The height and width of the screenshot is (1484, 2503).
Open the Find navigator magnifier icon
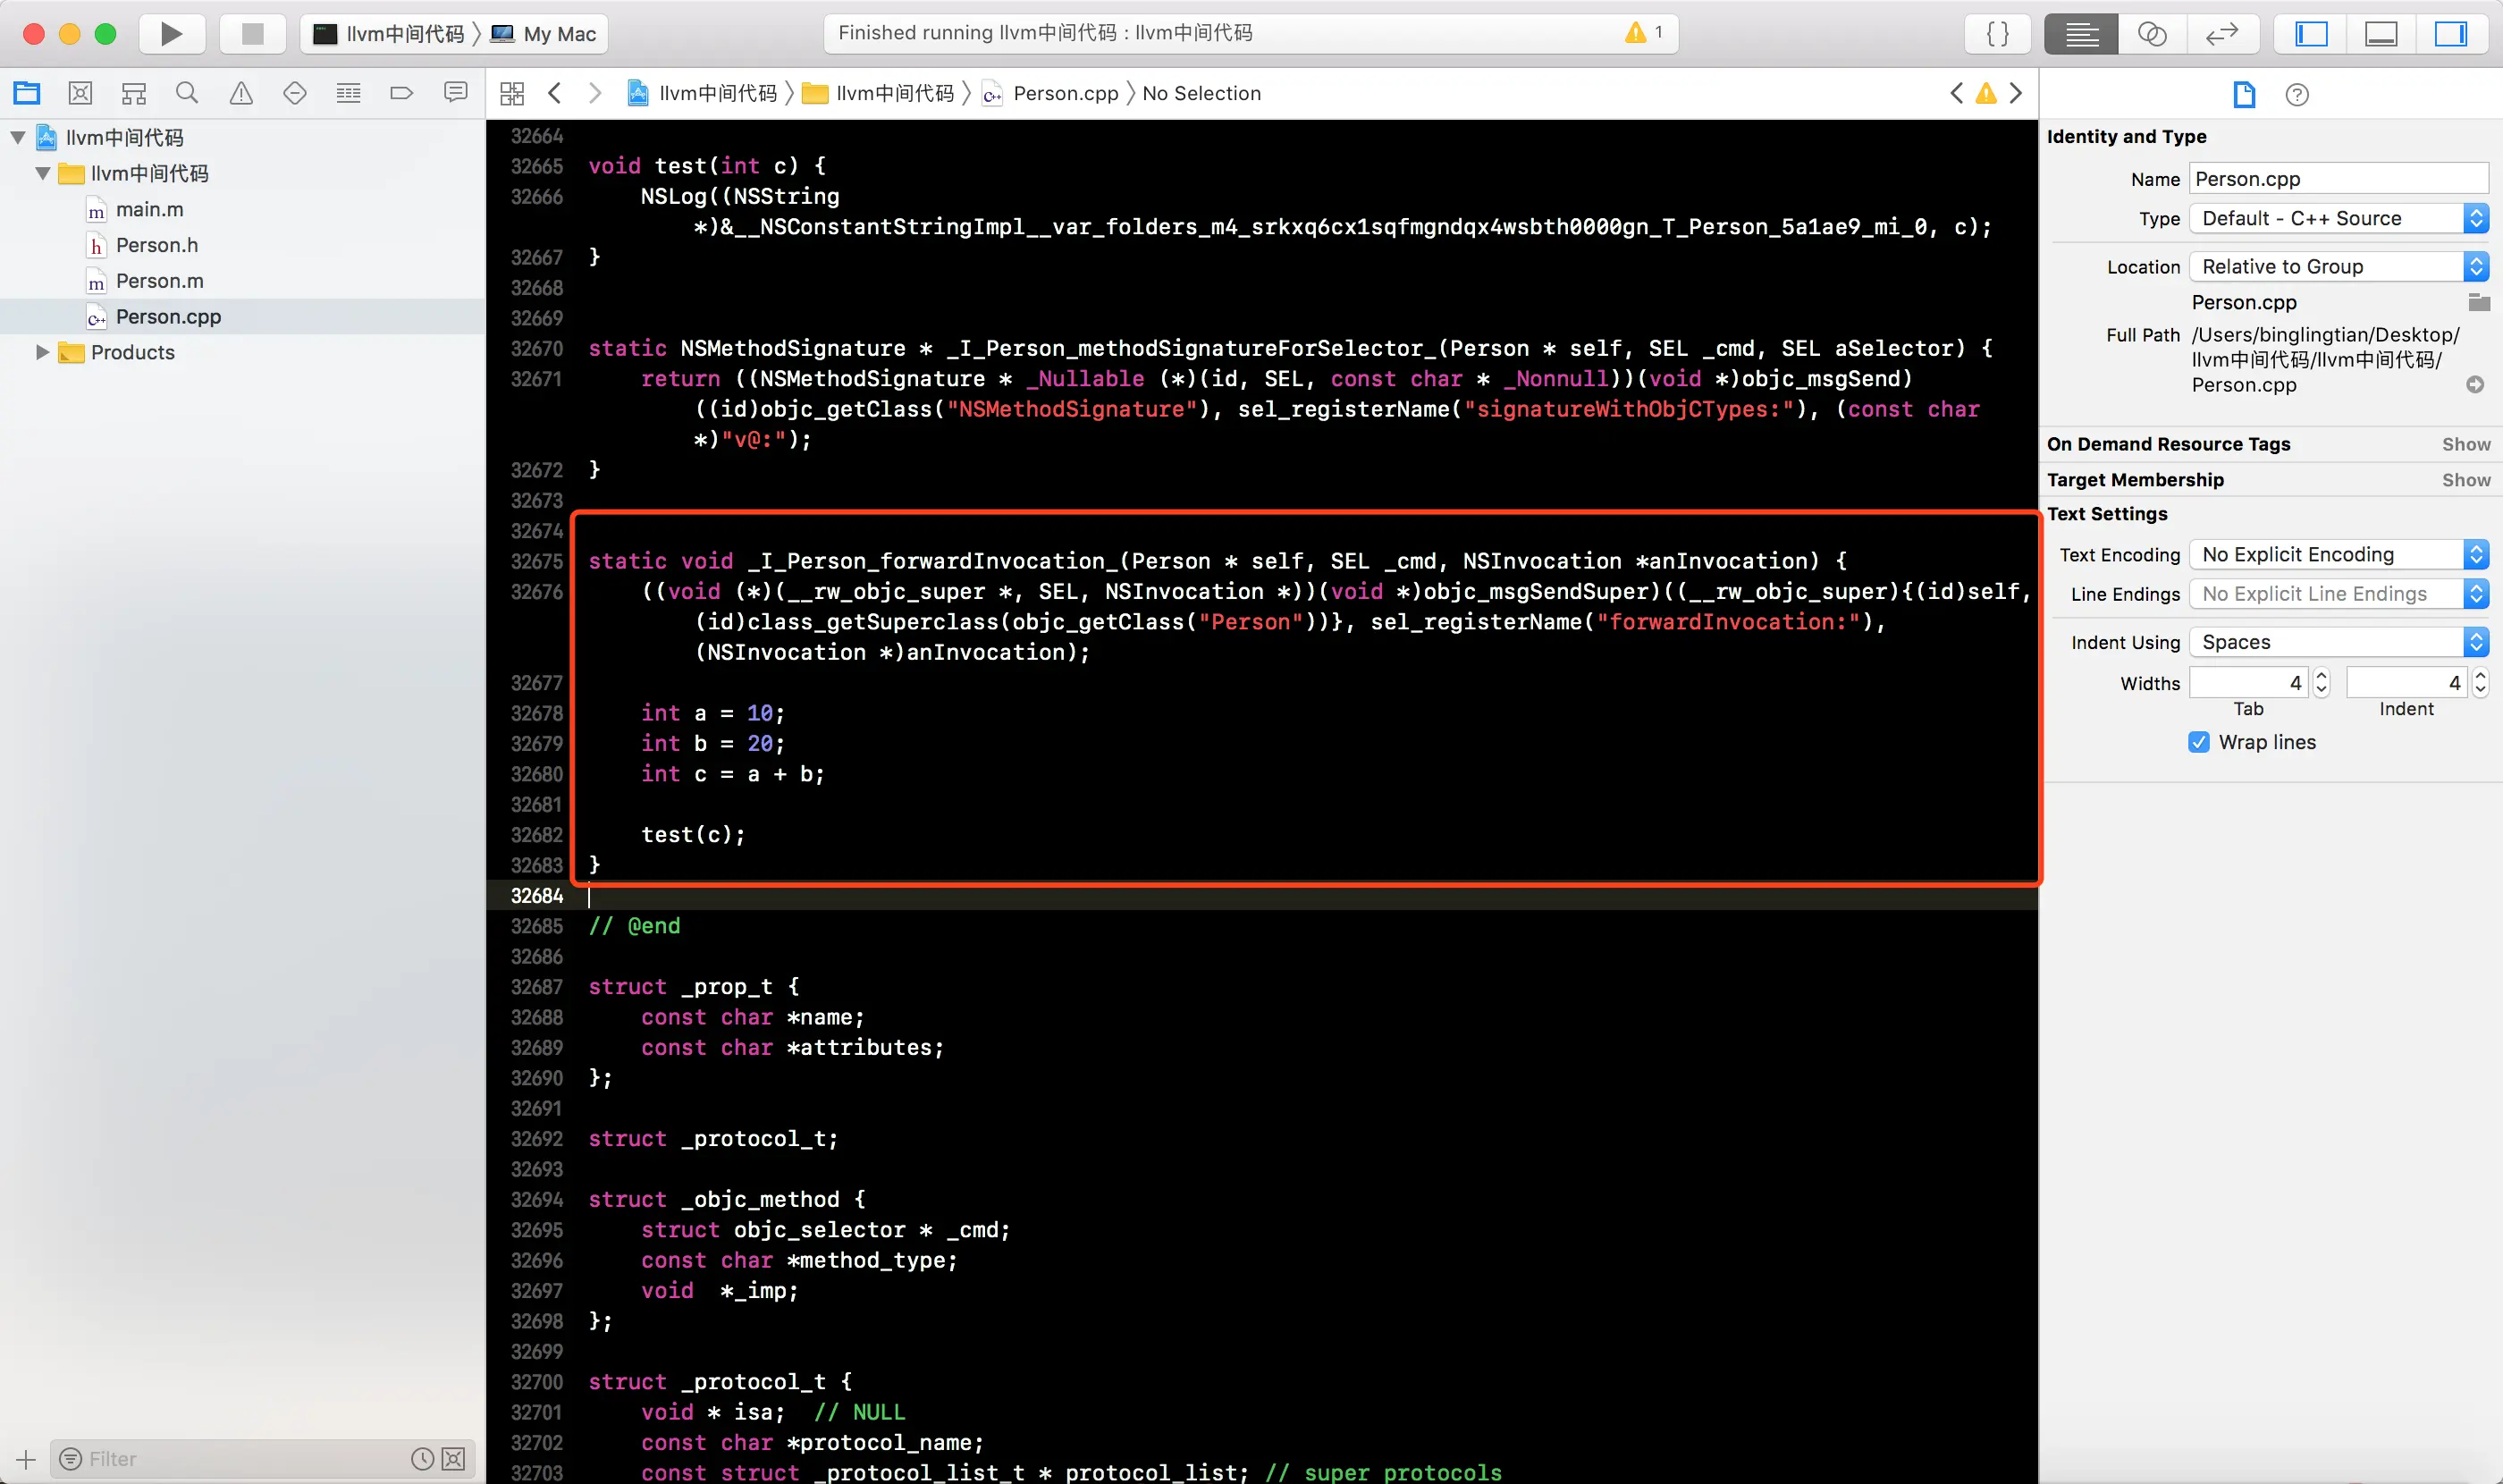pyautogui.click(x=187, y=93)
